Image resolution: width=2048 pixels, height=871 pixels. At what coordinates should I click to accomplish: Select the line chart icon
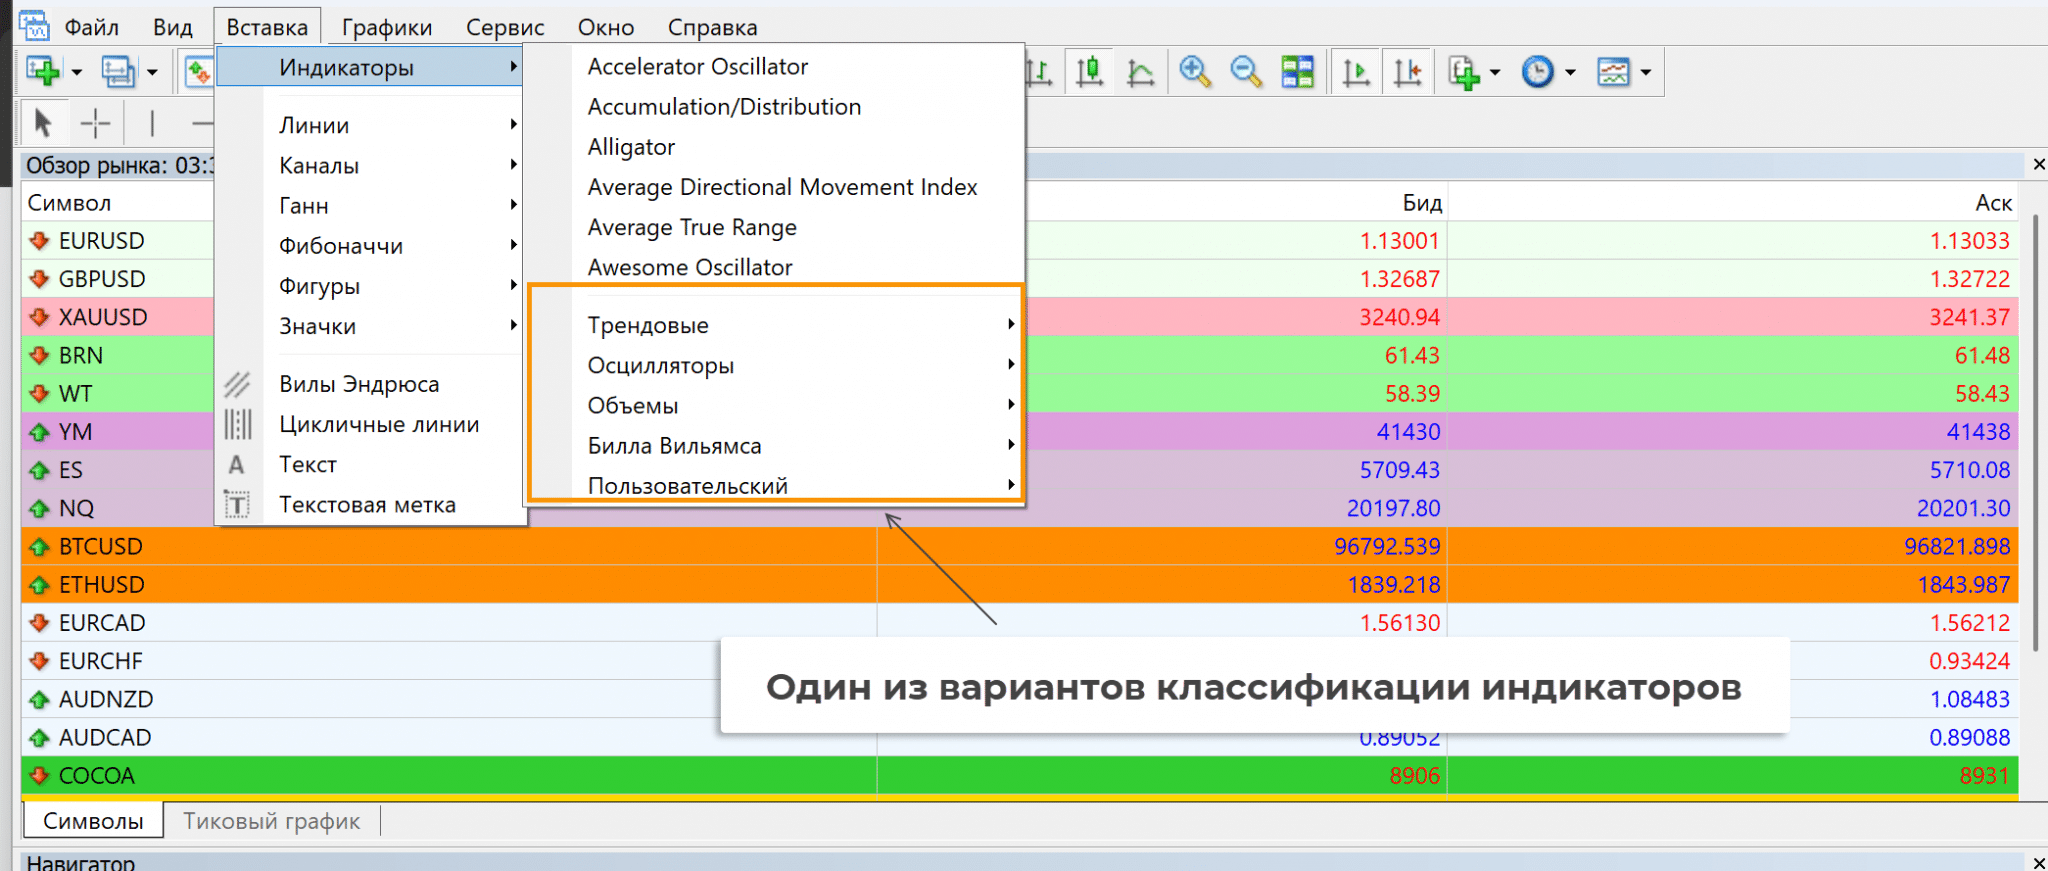1140,72
